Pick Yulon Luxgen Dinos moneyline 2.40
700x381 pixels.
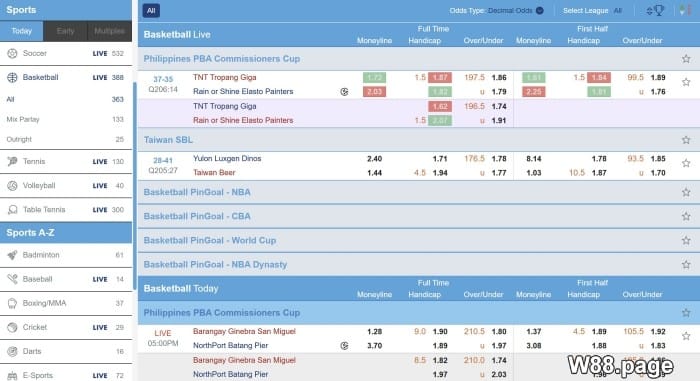tap(375, 159)
